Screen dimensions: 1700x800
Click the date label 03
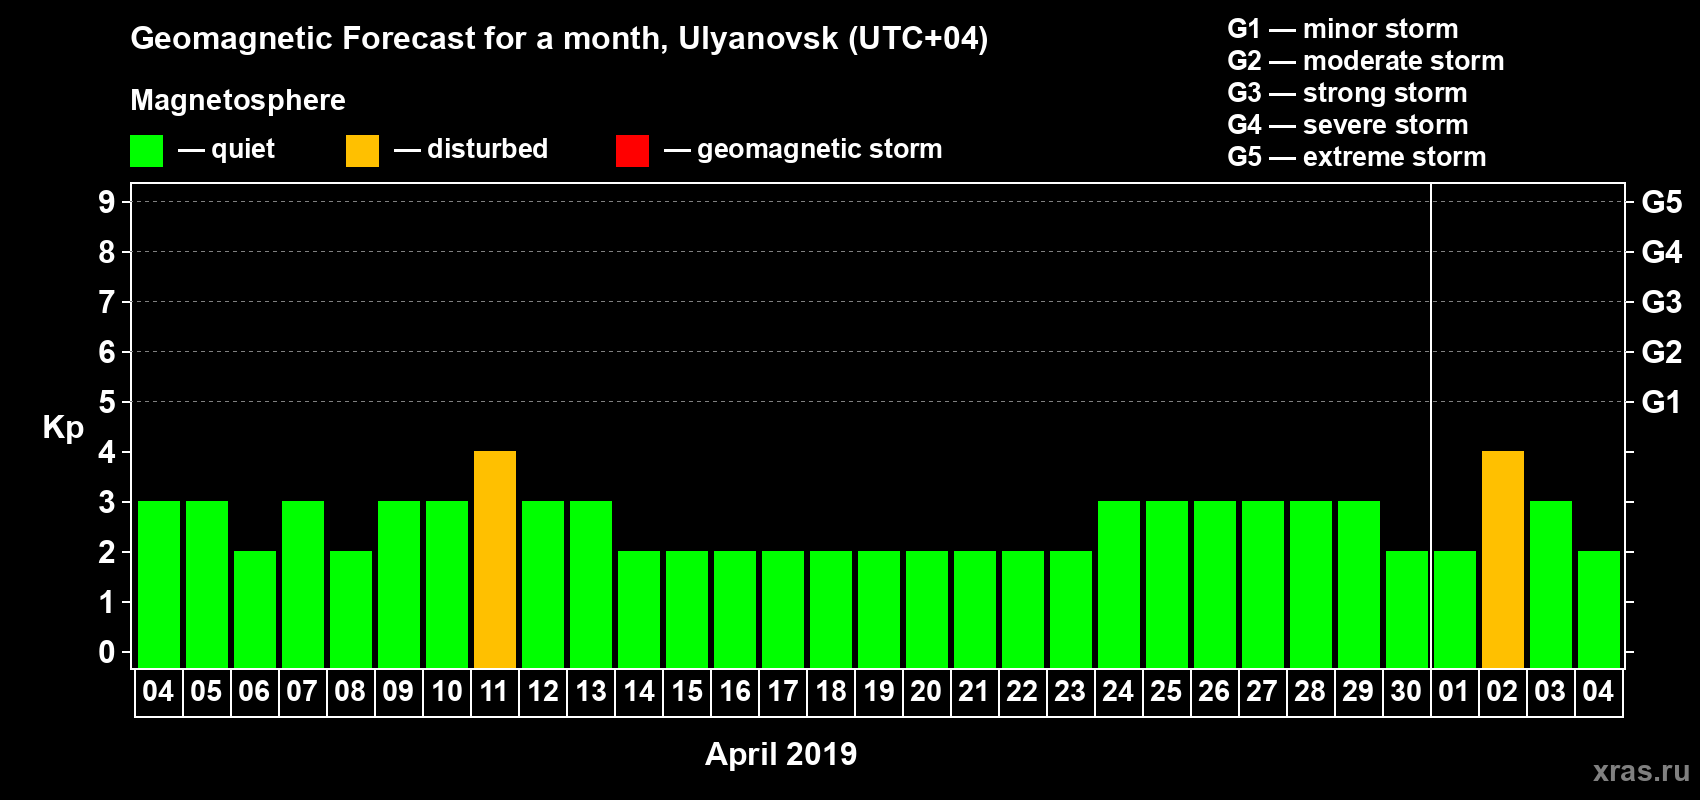[1550, 691]
